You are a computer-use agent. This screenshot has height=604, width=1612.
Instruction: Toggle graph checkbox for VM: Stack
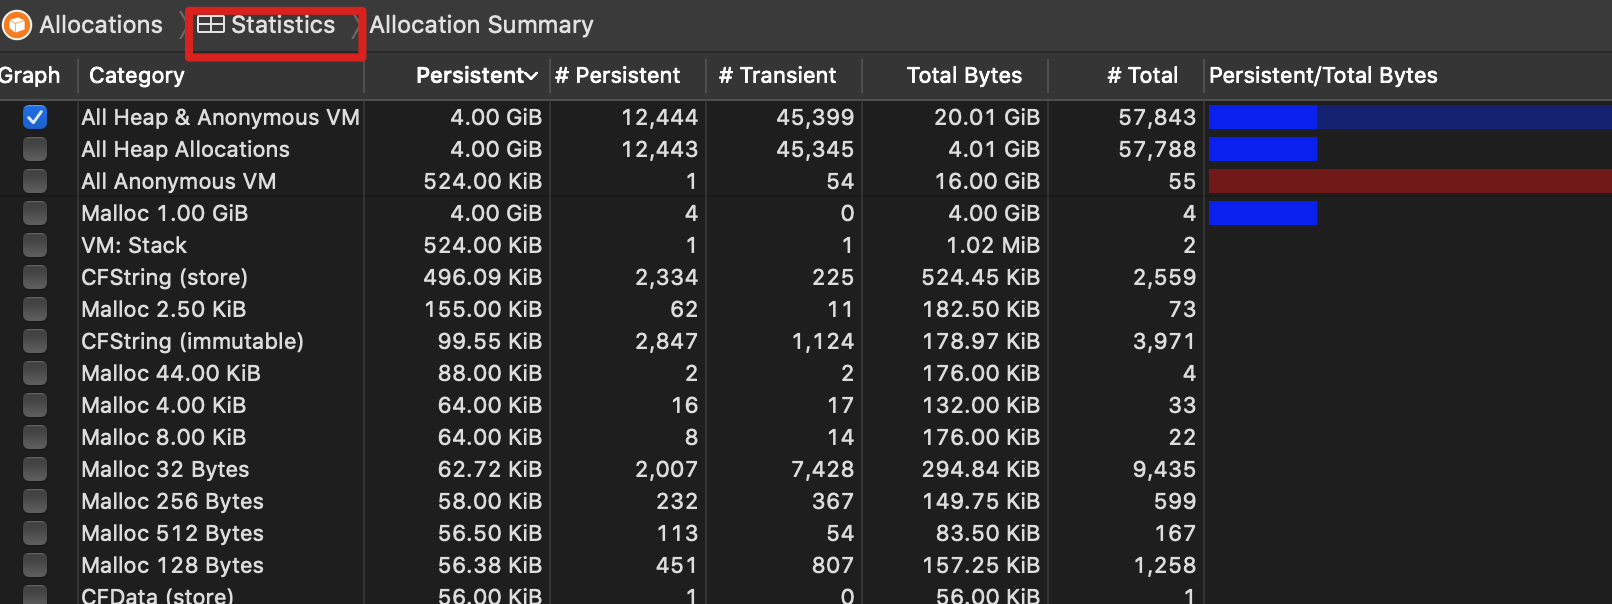click(x=35, y=245)
